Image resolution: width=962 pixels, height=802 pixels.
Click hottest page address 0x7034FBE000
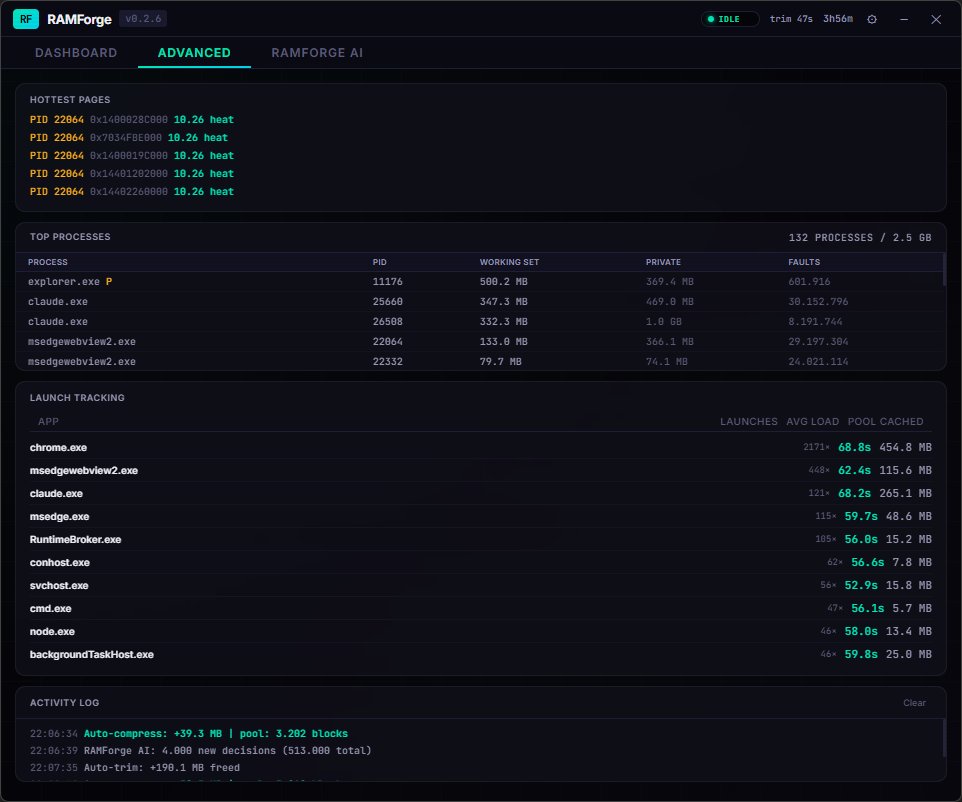tap(126, 137)
